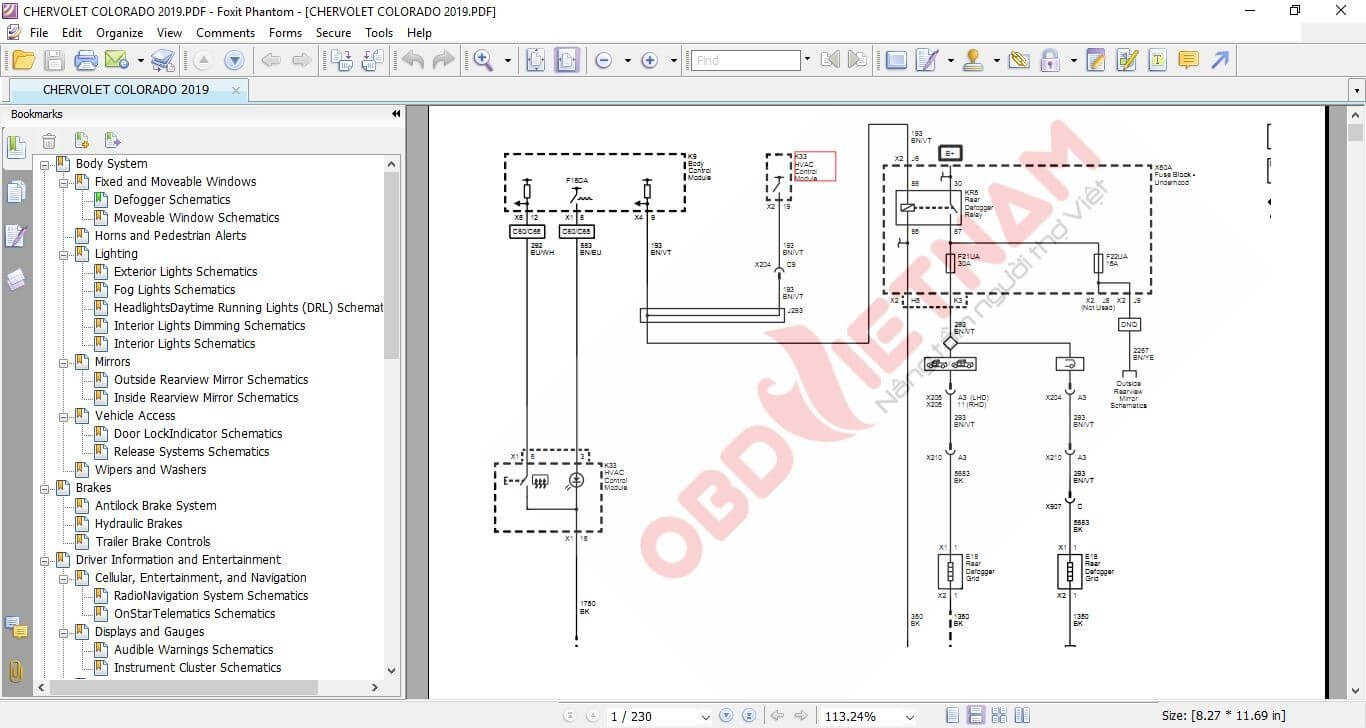Collapse the Bookmarks panel double-arrow

pyautogui.click(x=395, y=114)
